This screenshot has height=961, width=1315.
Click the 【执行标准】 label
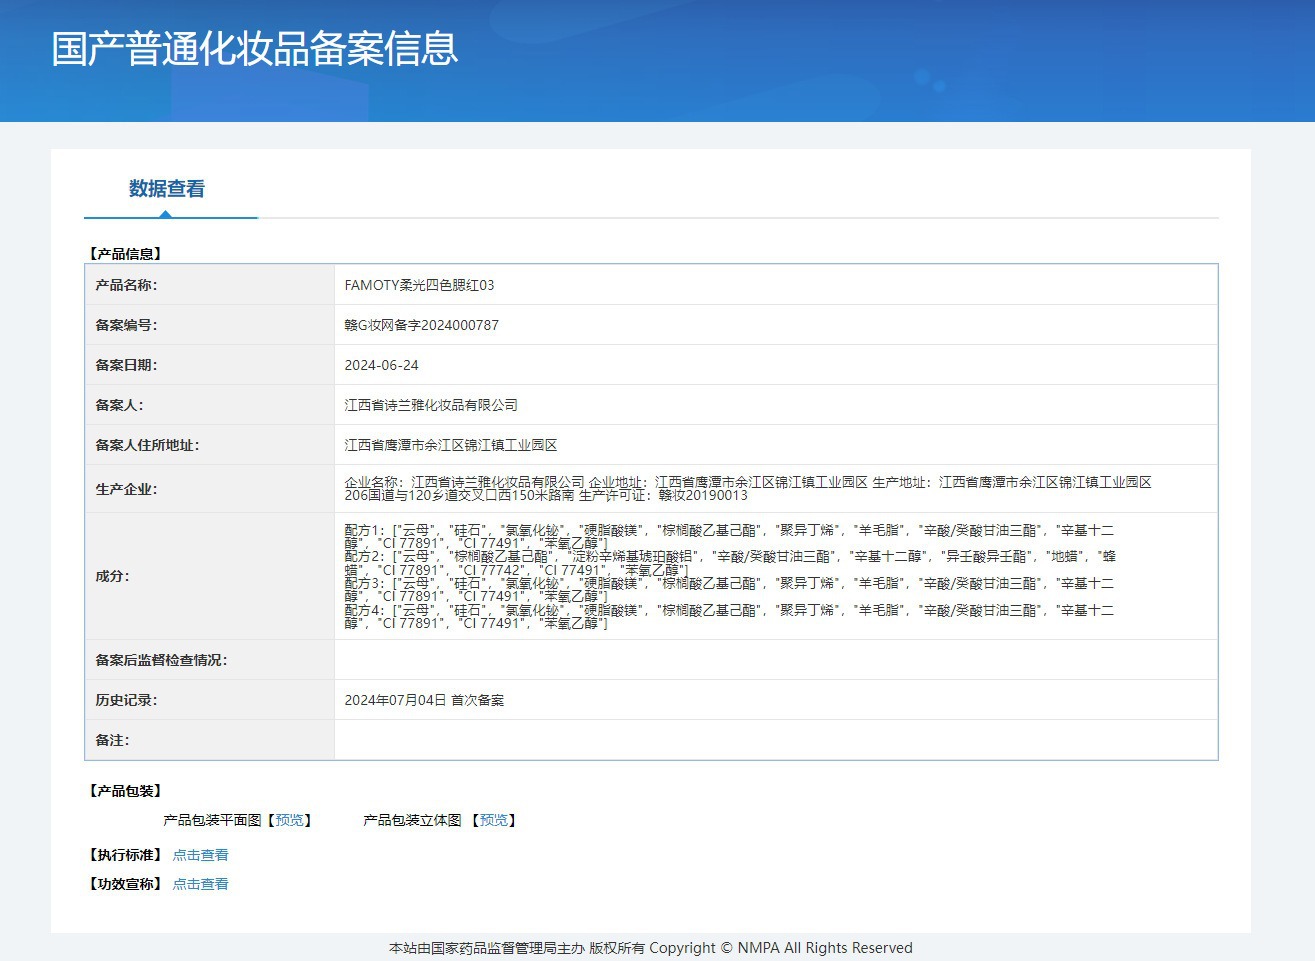pos(125,855)
